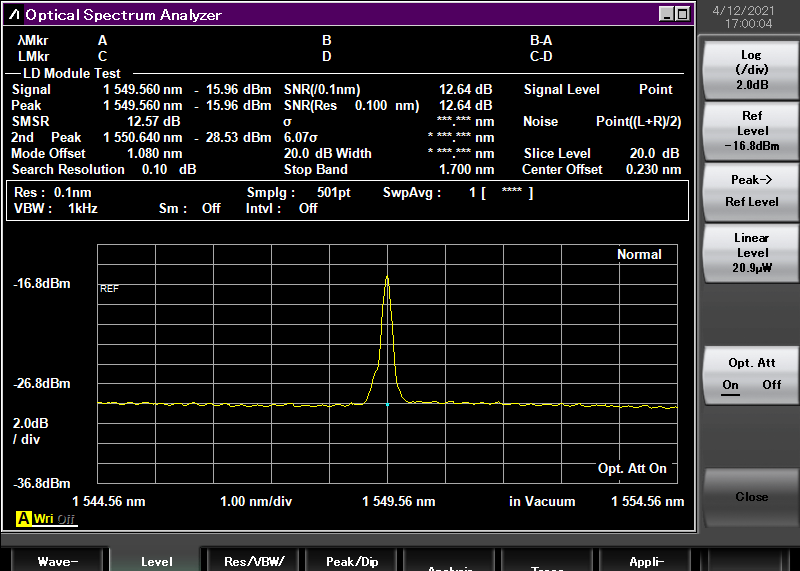Click the Wri trace mode label
This screenshot has width=800, height=571.
coord(43,518)
